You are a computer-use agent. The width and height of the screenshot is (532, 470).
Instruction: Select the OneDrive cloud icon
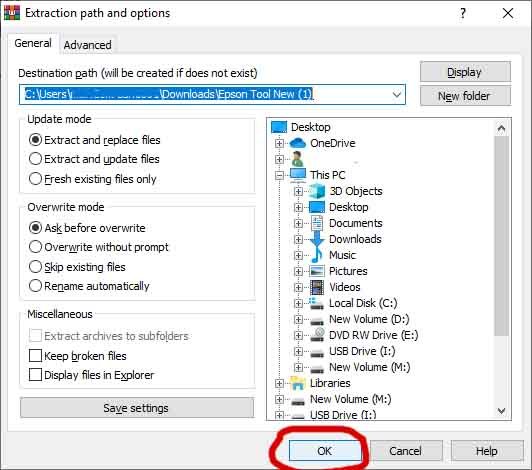coord(298,143)
